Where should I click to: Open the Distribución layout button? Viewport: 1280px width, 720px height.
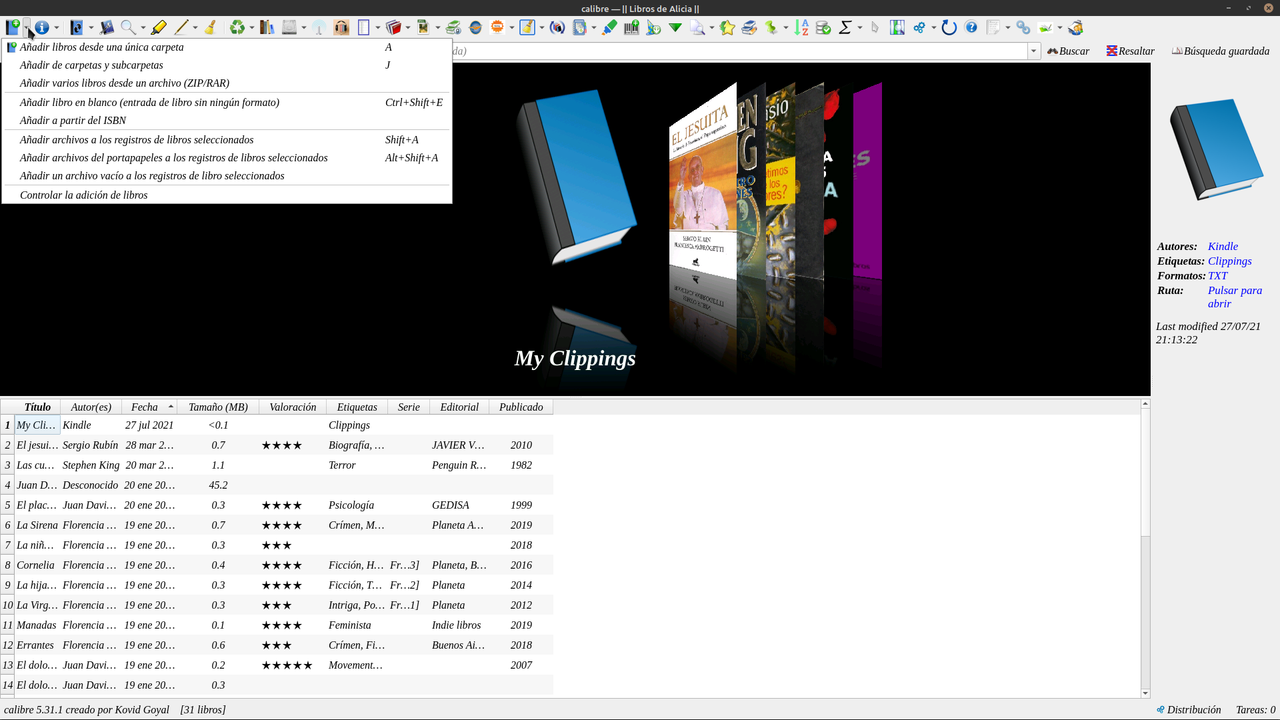[x=1188, y=709]
